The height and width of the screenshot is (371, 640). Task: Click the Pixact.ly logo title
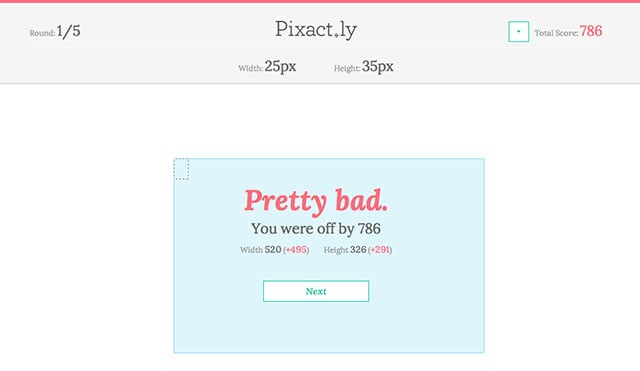point(316,30)
